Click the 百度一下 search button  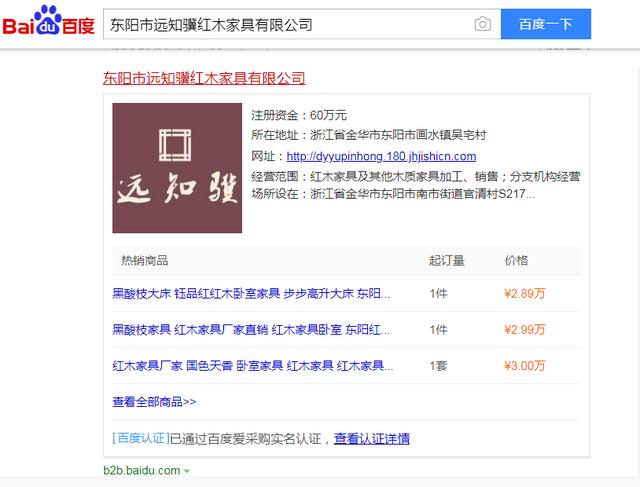[546, 24]
